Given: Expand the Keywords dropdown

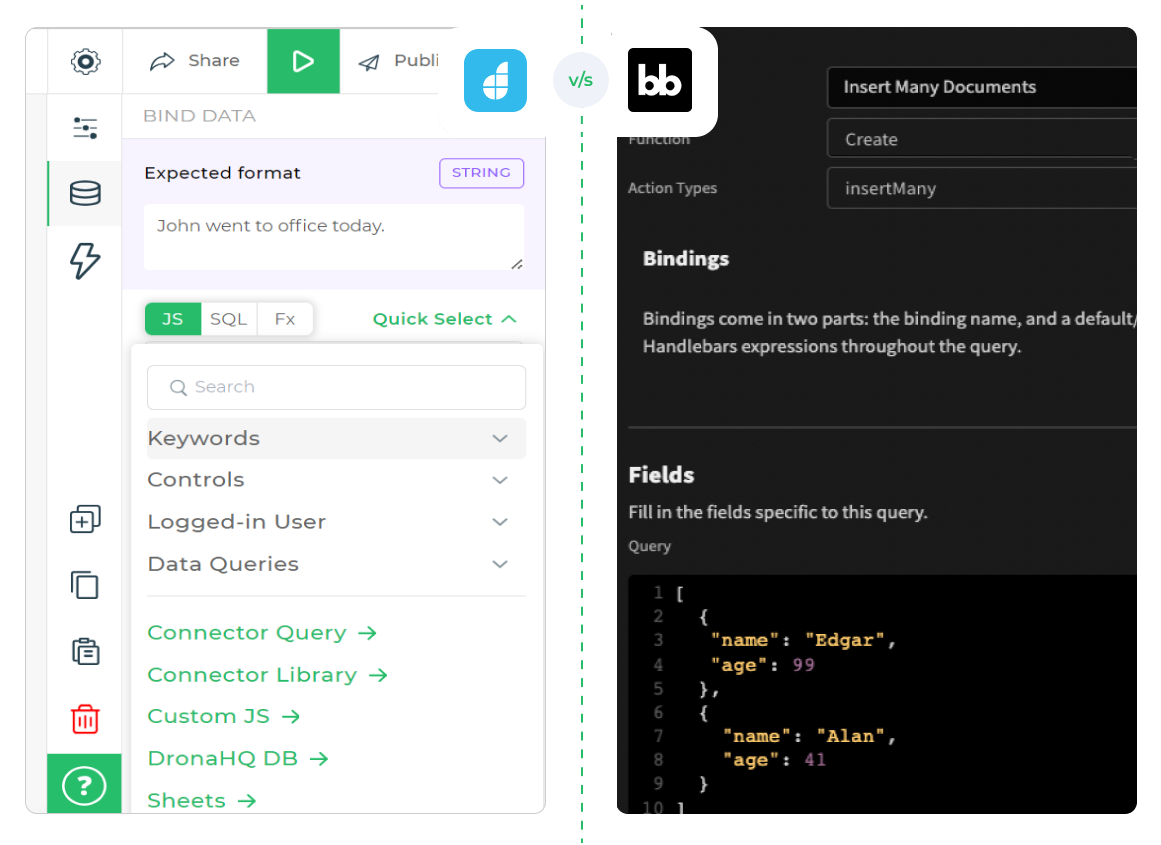Looking at the screenshot, I should click(x=499, y=438).
